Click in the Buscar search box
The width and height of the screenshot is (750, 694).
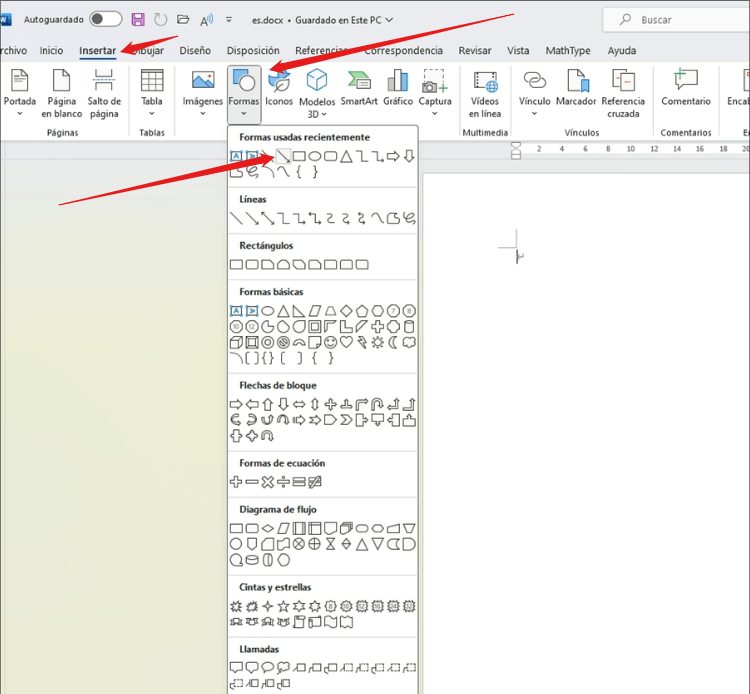pos(676,20)
